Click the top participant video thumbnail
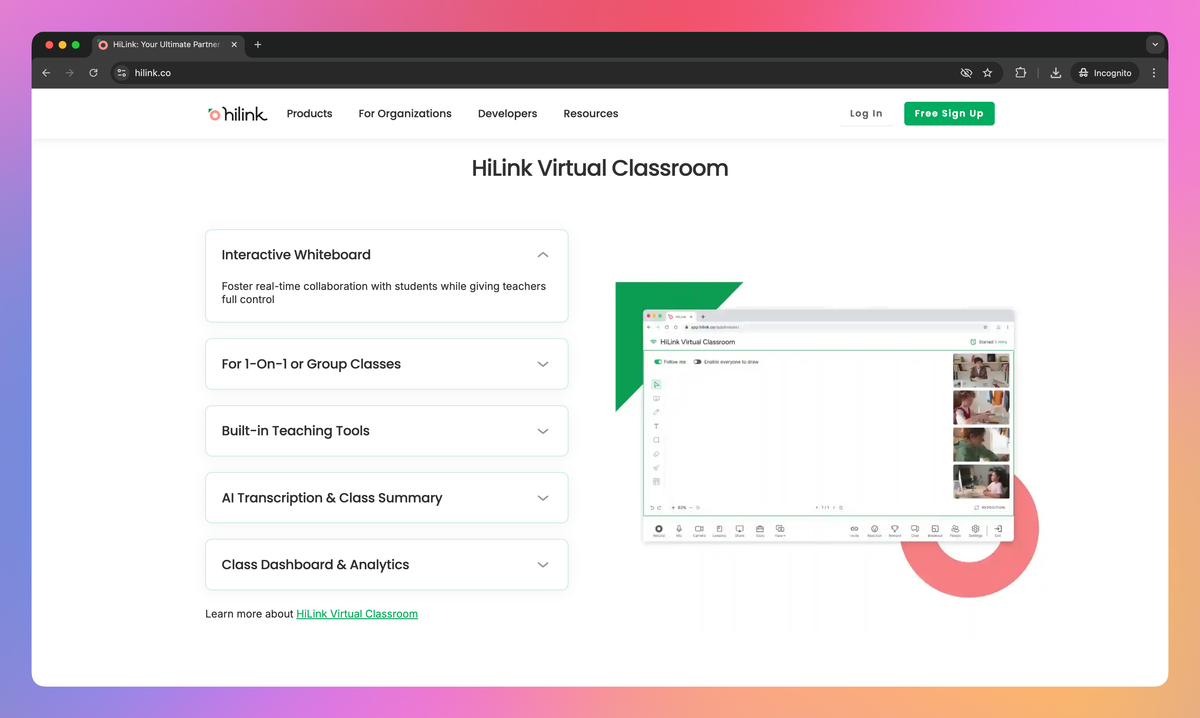This screenshot has height=718, width=1200. (x=981, y=370)
